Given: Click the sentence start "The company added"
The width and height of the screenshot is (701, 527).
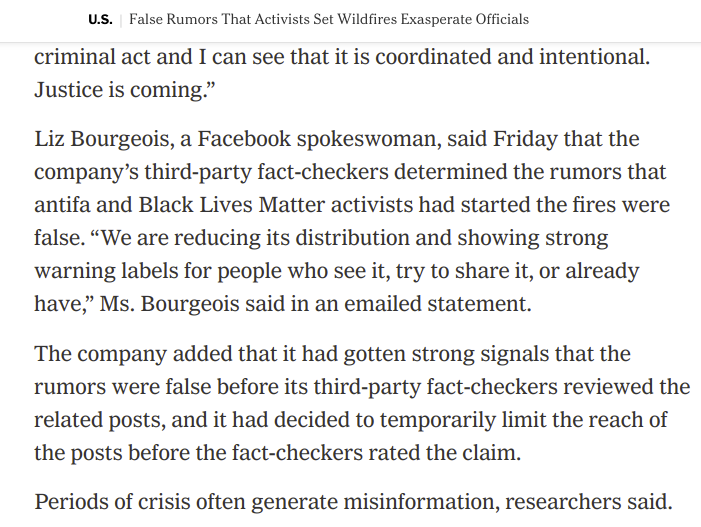Looking at the screenshot, I should pyautogui.click(x=133, y=354).
